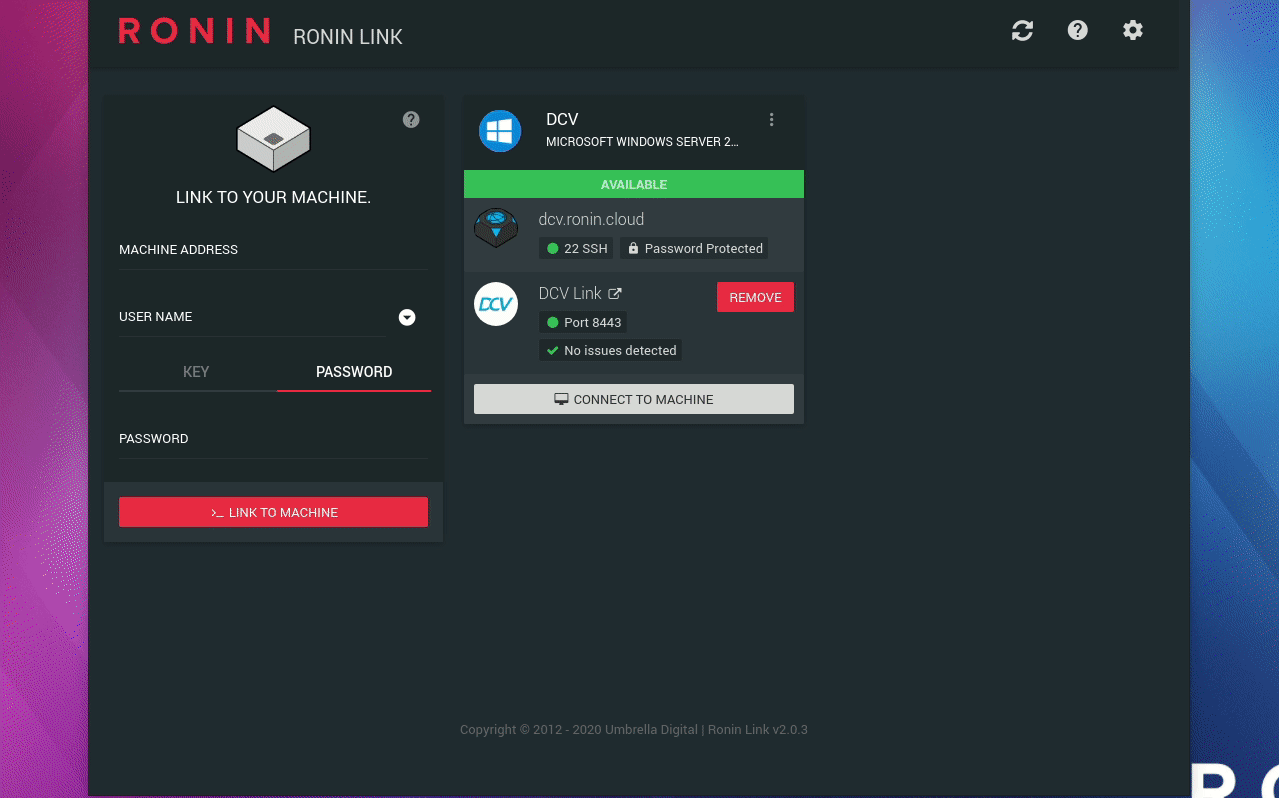Click the DCV machine title

click(562, 119)
